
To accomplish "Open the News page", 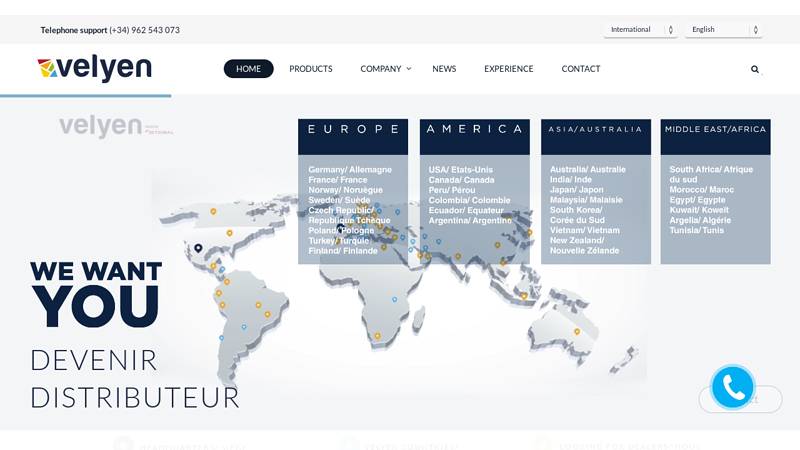I will [444, 69].
